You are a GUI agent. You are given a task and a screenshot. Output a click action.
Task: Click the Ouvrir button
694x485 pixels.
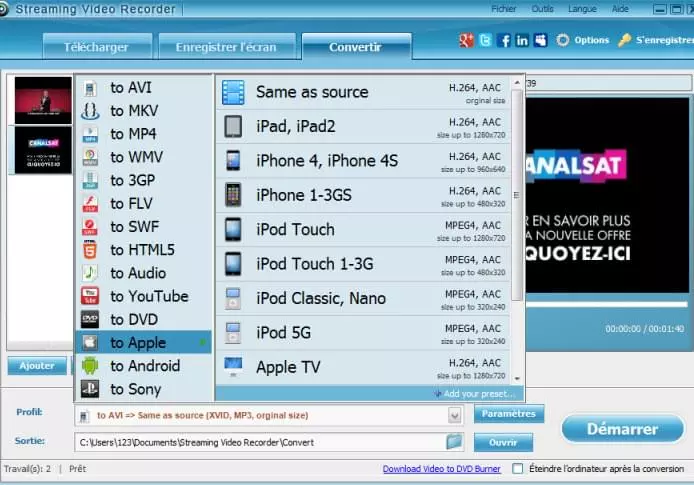pyautogui.click(x=503, y=442)
